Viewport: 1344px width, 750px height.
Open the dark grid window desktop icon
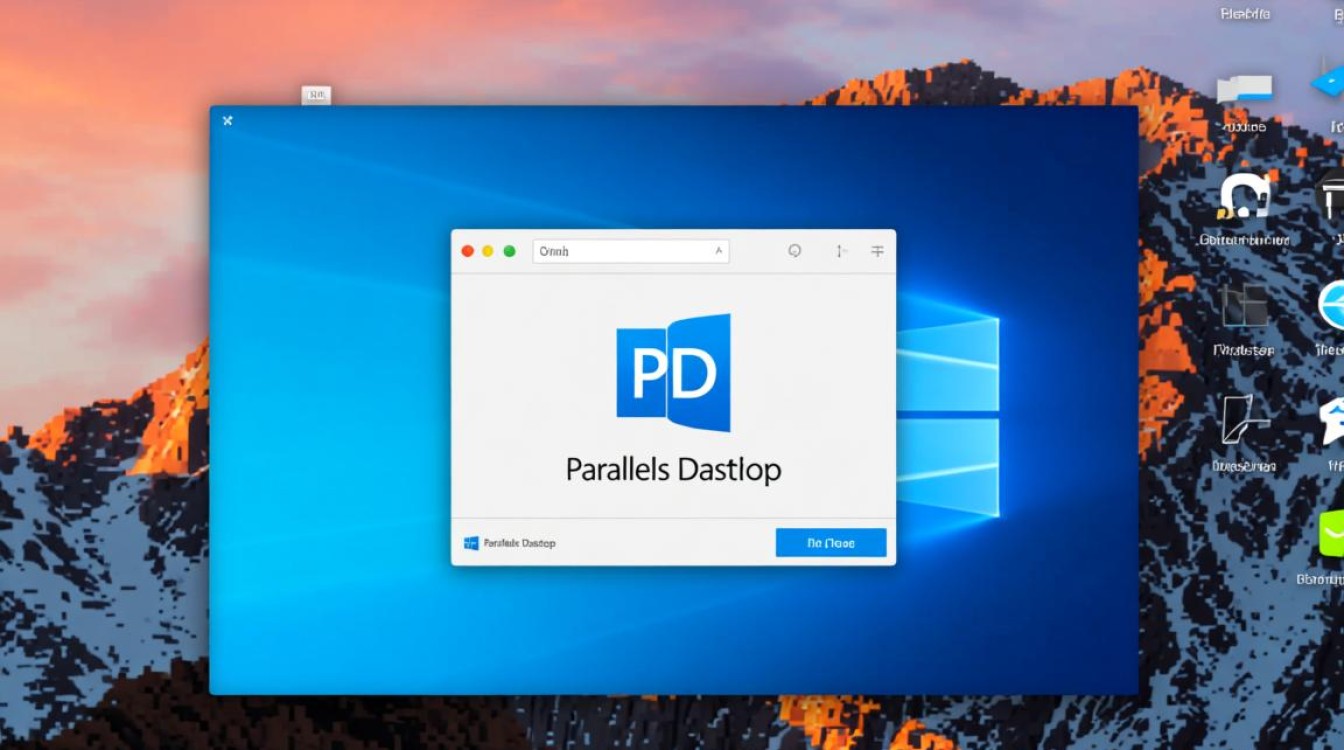point(1243,307)
